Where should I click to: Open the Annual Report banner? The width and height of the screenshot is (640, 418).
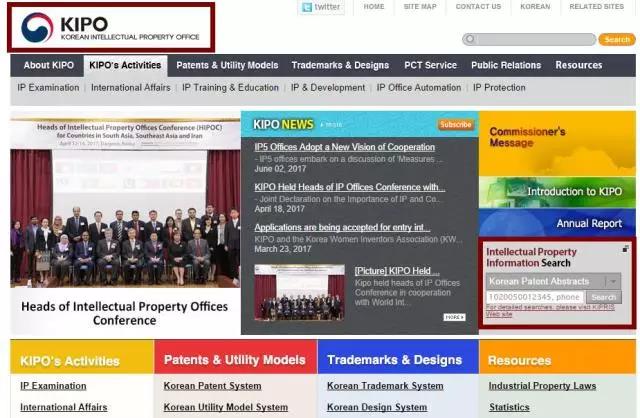(557, 223)
